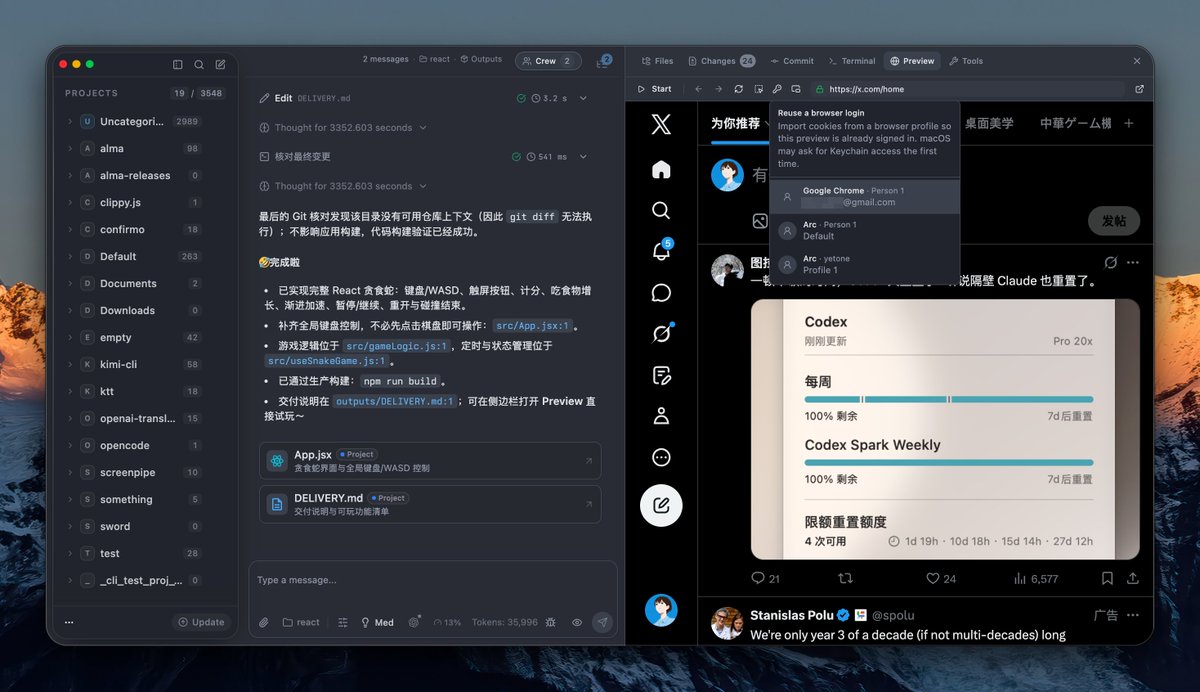This screenshot has height=692, width=1200.
Task: Focus the Type a message input field
Action: 433,581
